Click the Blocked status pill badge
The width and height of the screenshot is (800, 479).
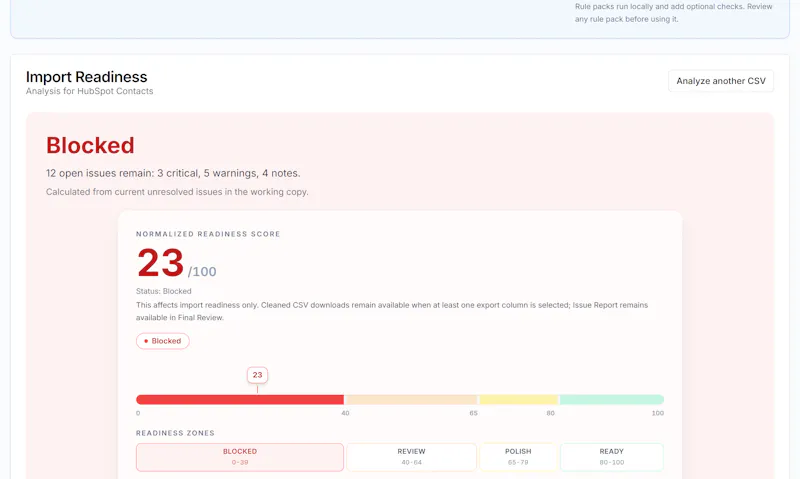(163, 341)
